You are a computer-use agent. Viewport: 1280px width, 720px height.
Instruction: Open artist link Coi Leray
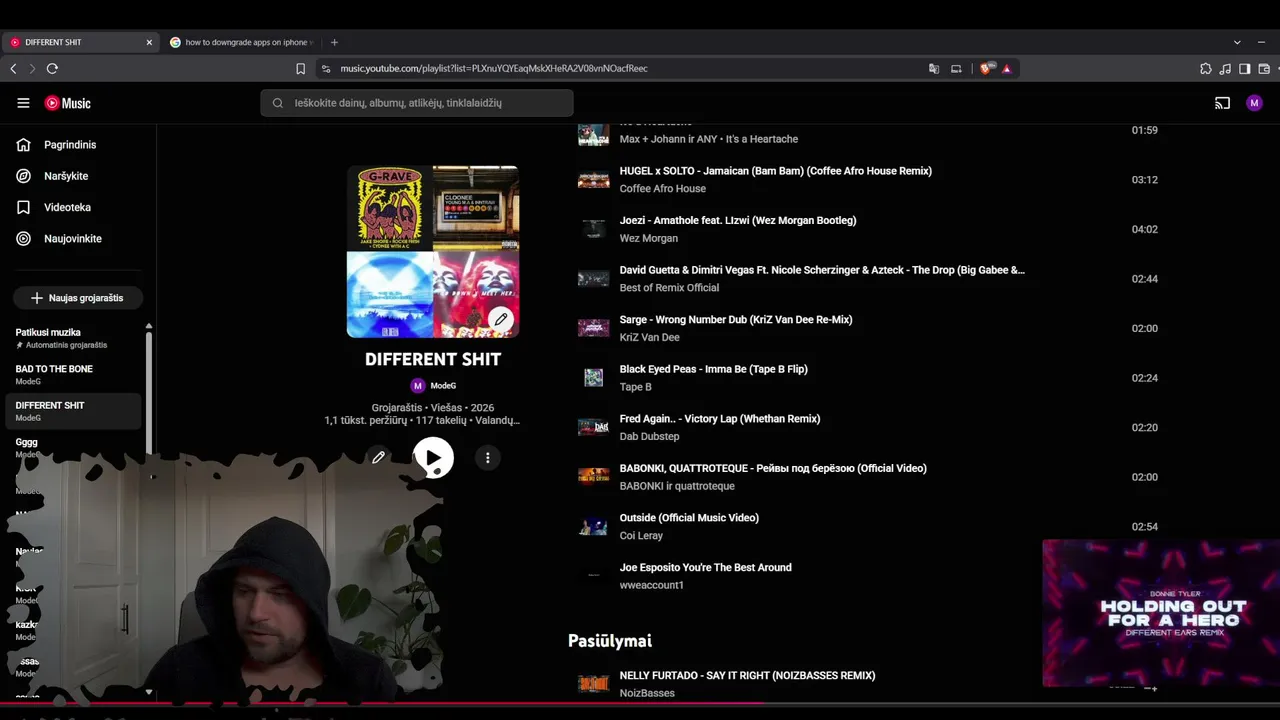coord(642,535)
